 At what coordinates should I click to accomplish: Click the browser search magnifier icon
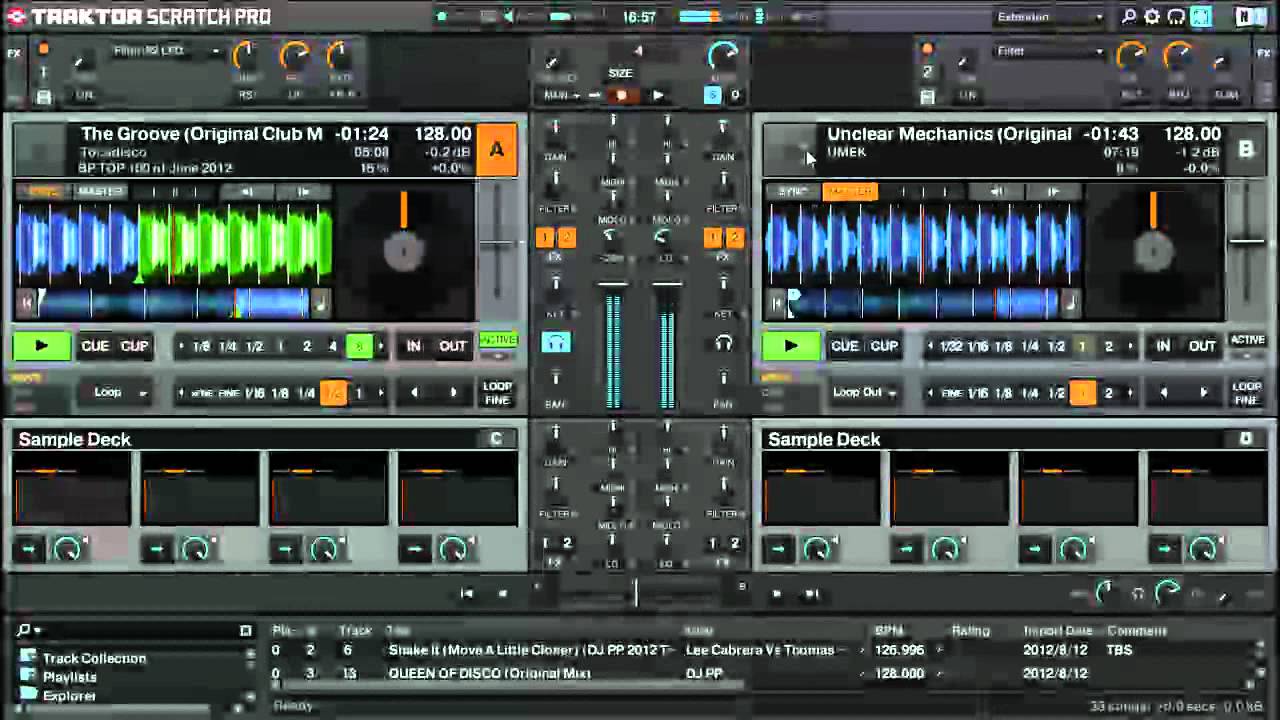24,631
